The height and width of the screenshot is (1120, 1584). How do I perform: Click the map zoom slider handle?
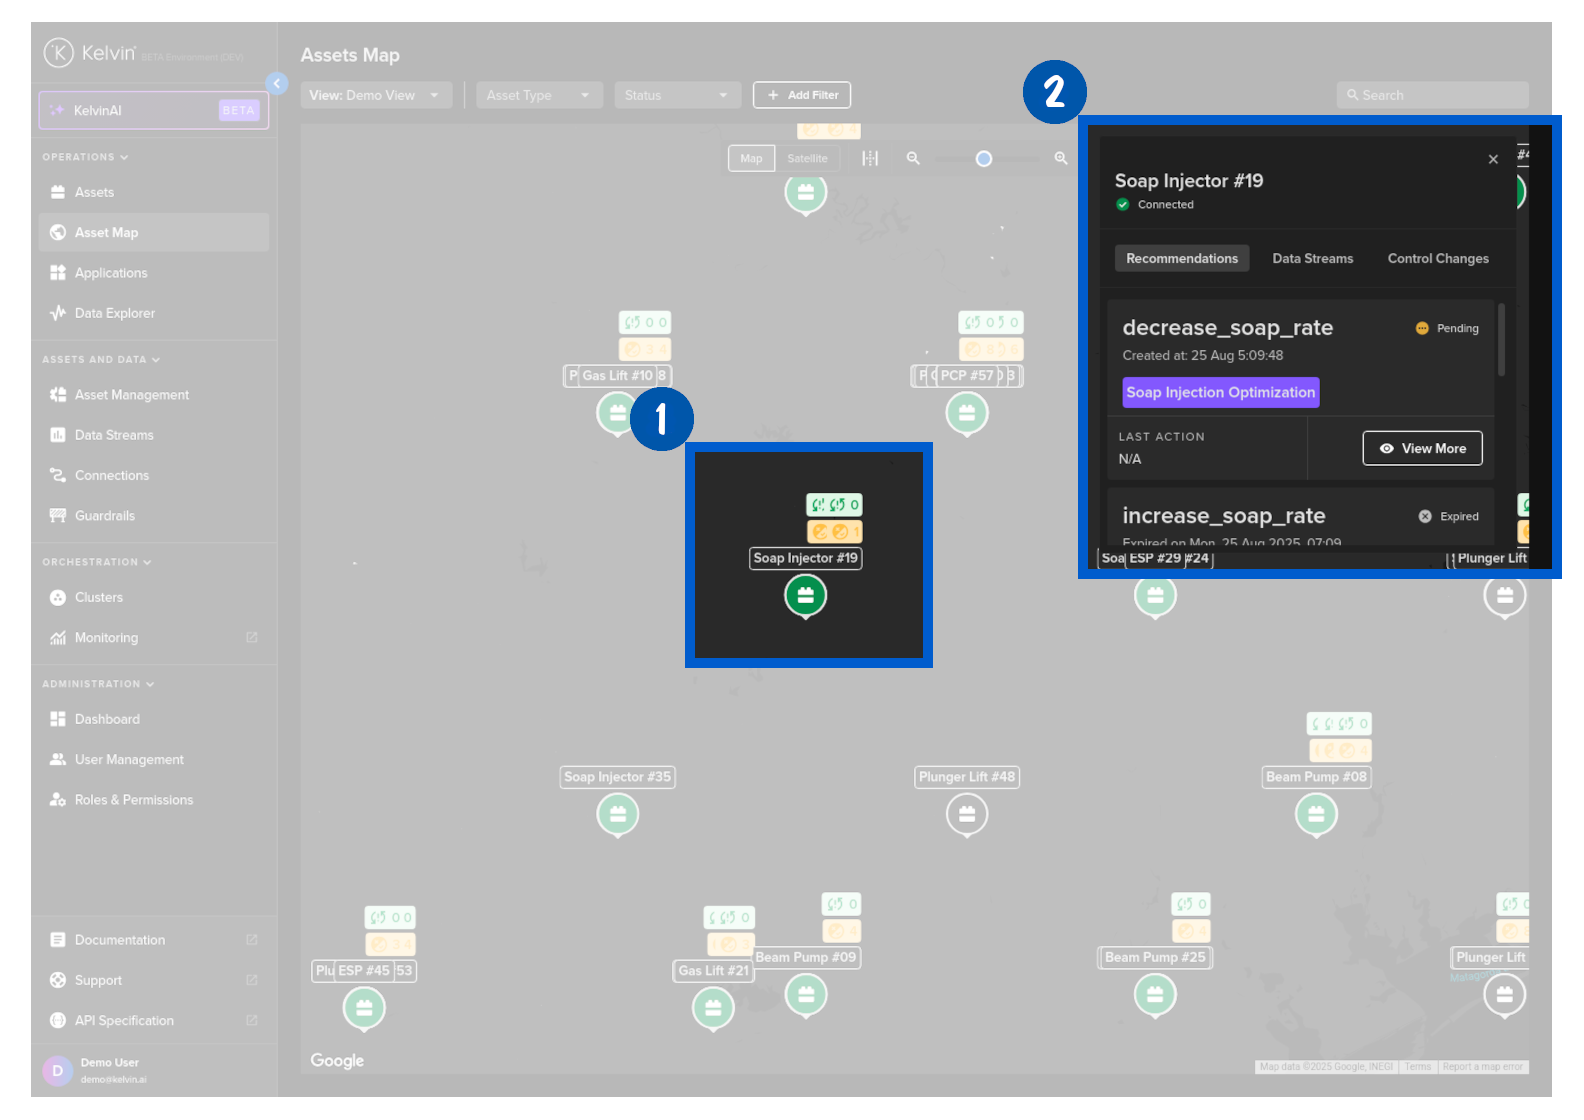tap(984, 159)
